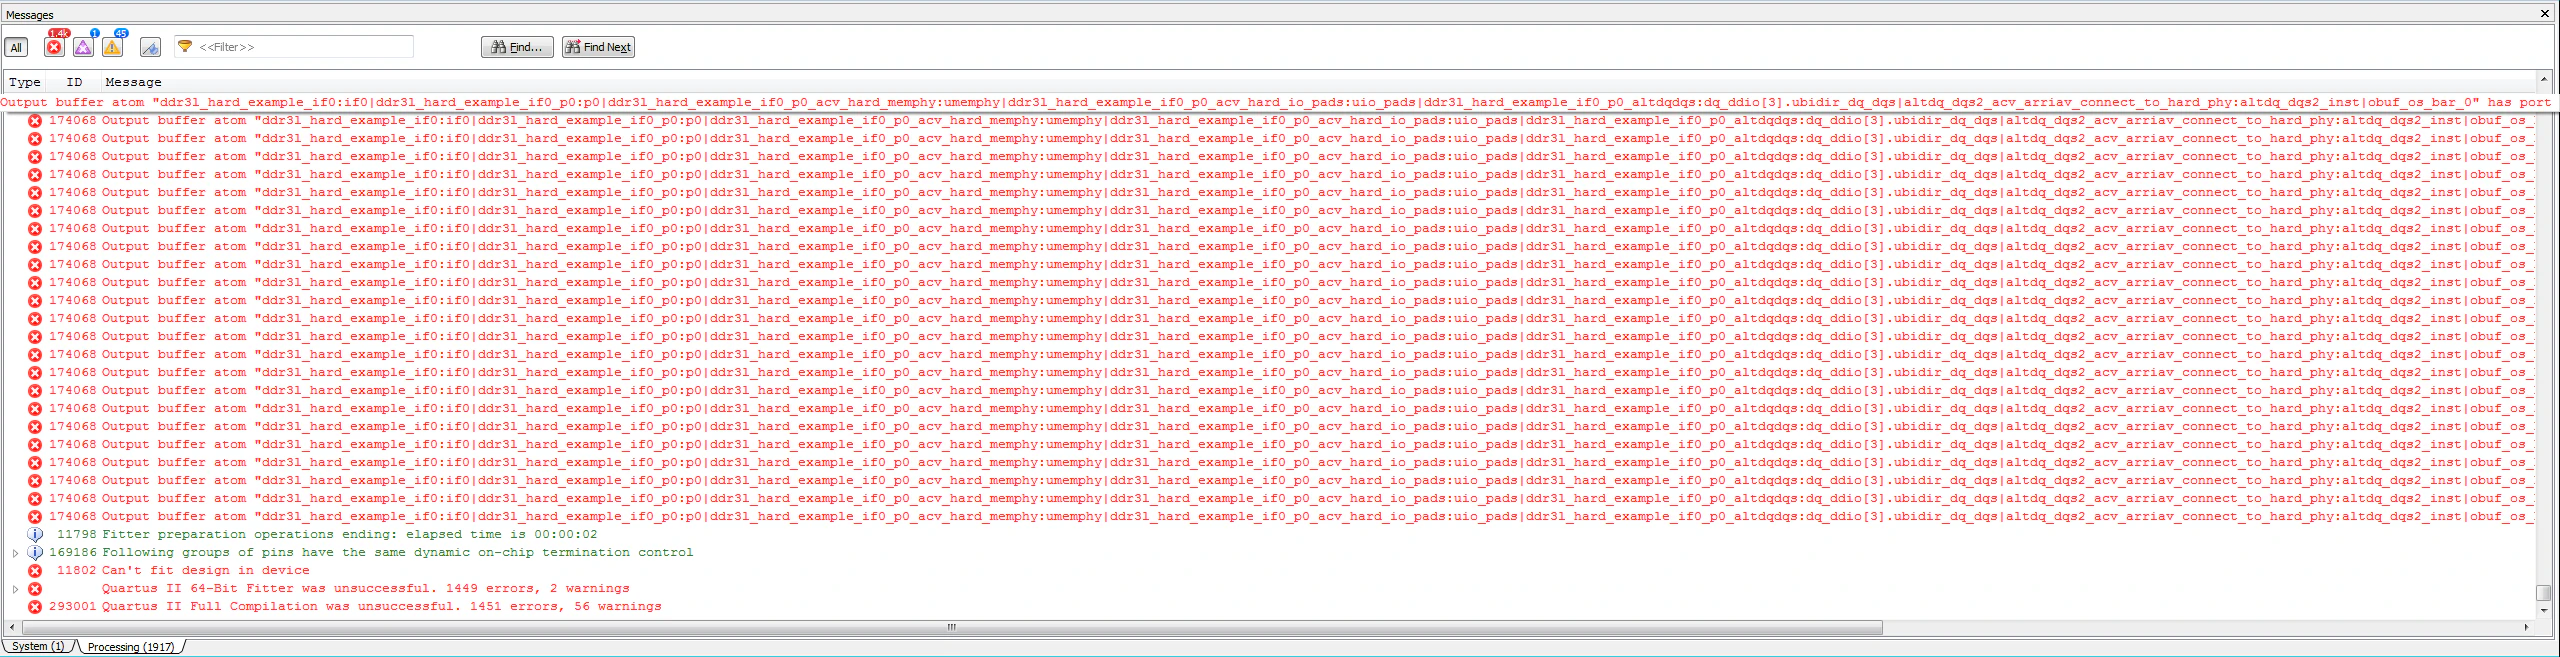Open the Find... dialog

point(517,47)
